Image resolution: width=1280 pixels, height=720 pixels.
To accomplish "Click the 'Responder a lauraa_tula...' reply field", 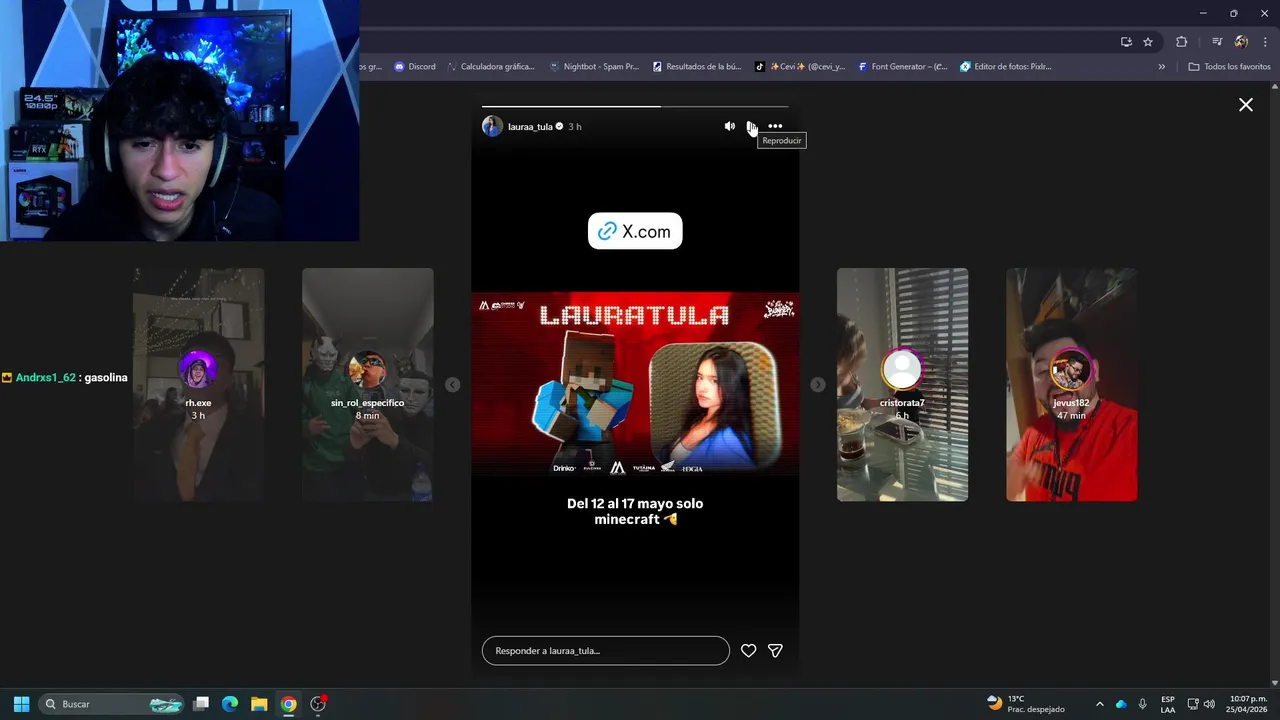I will coord(606,651).
